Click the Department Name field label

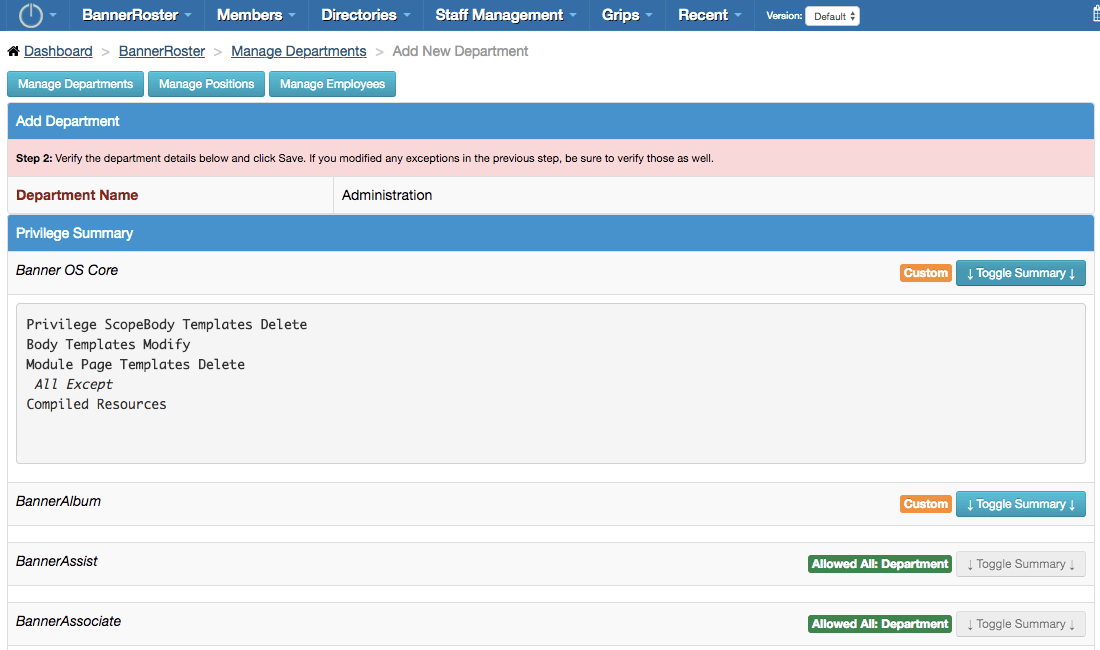(77, 196)
